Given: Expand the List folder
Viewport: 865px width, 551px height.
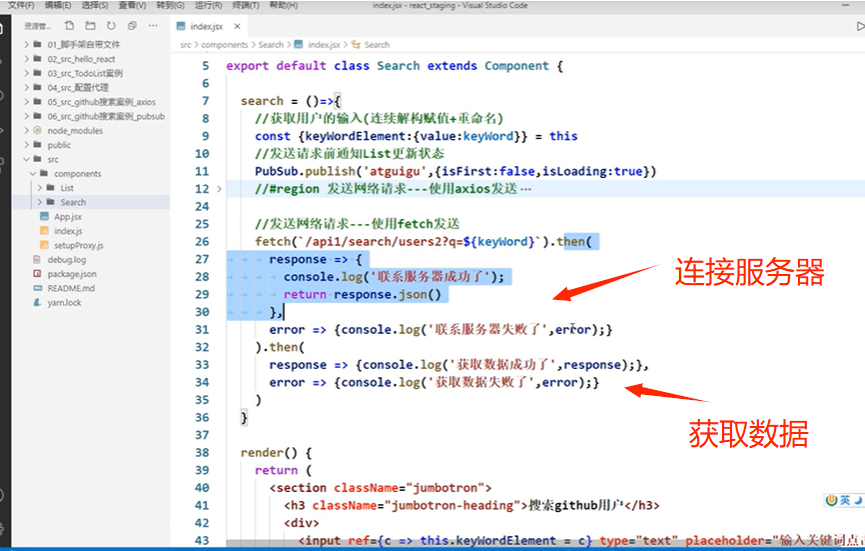Looking at the screenshot, I should [40, 188].
